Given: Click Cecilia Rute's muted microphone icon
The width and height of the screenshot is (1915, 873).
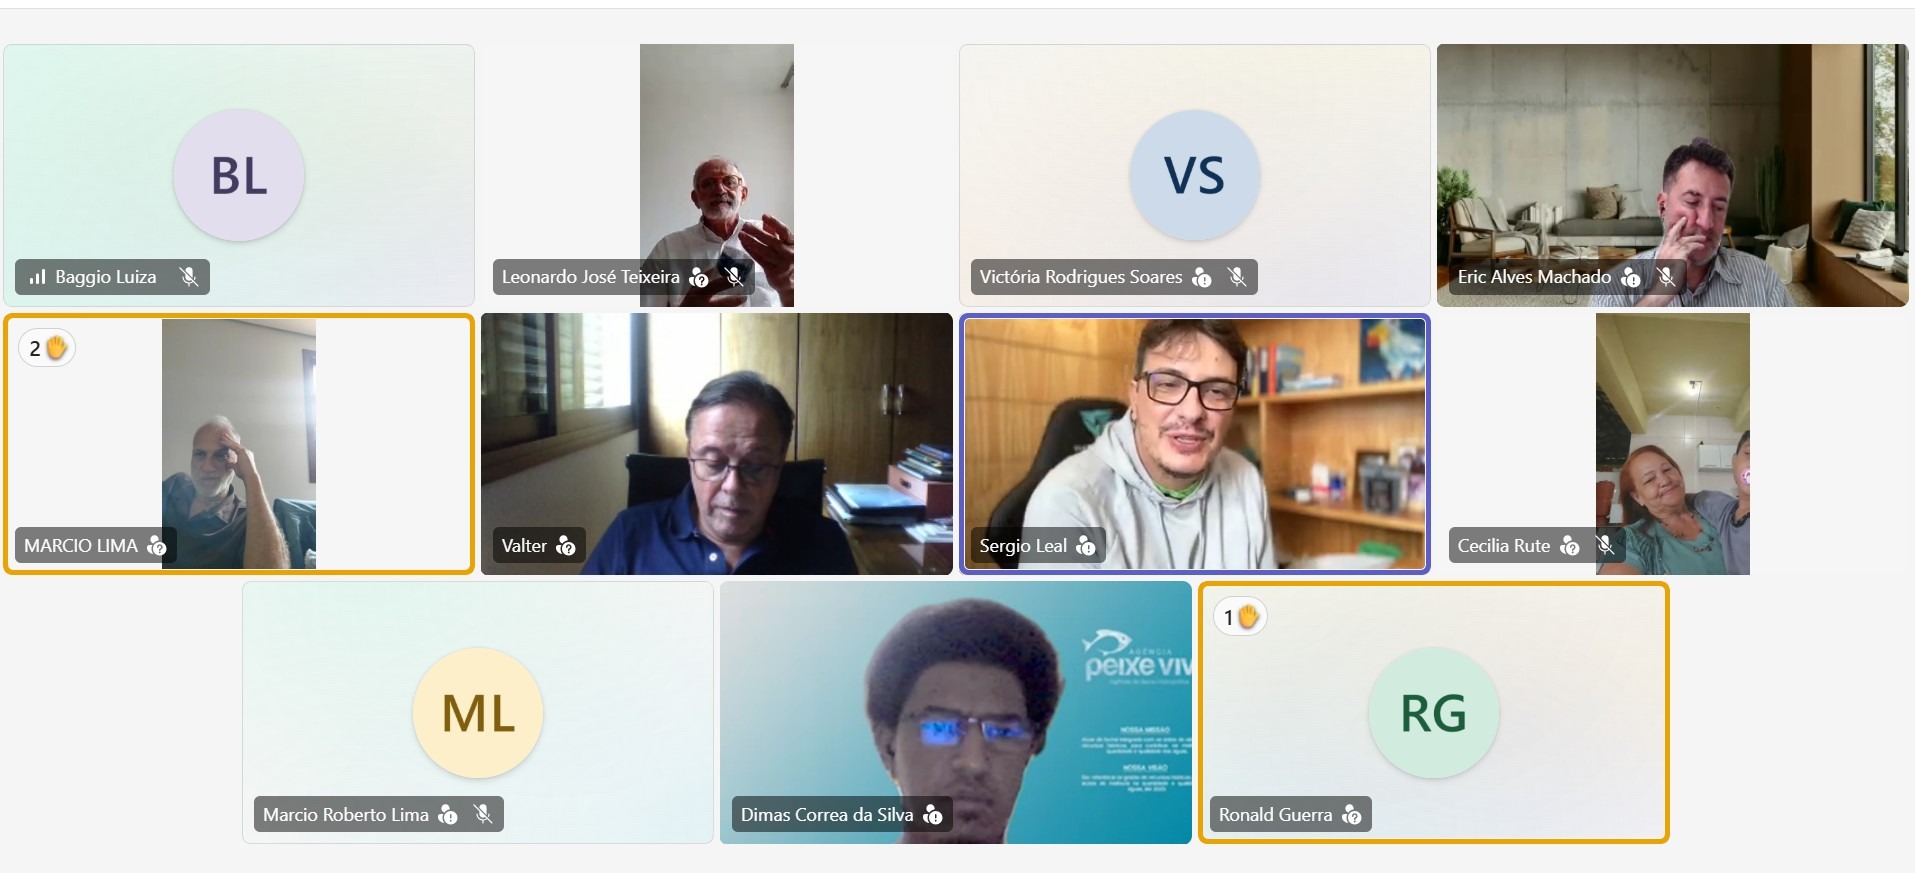Looking at the screenshot, I should coord(1605,545).
